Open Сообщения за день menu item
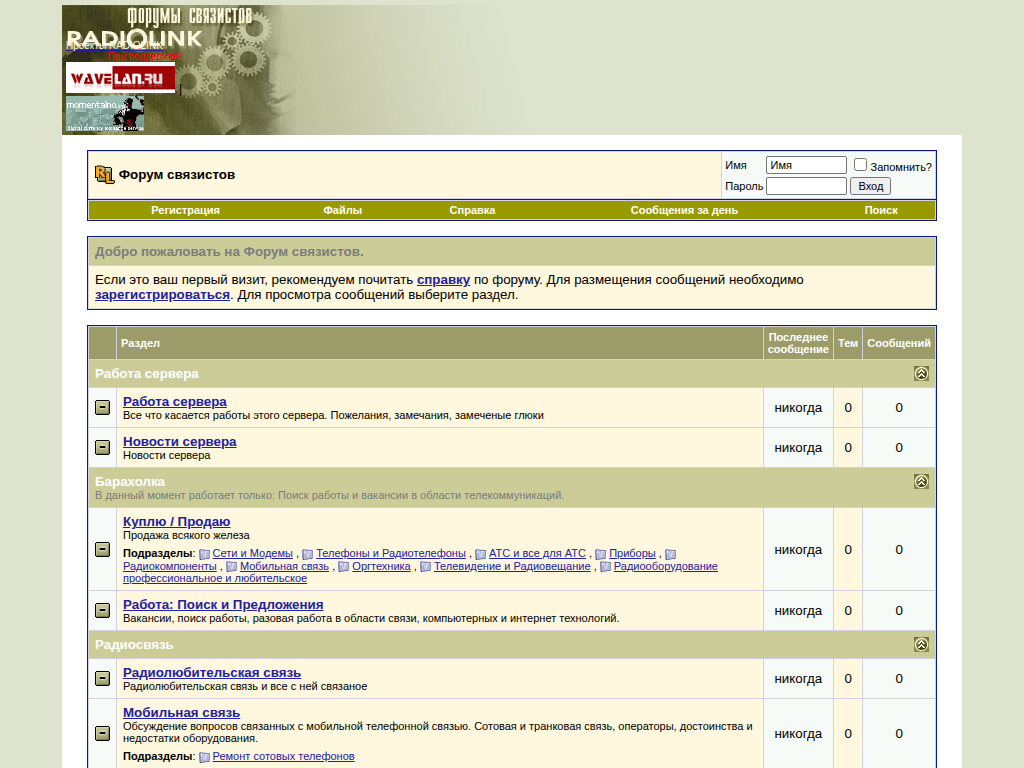1024x768 pixels. (684, 210)
